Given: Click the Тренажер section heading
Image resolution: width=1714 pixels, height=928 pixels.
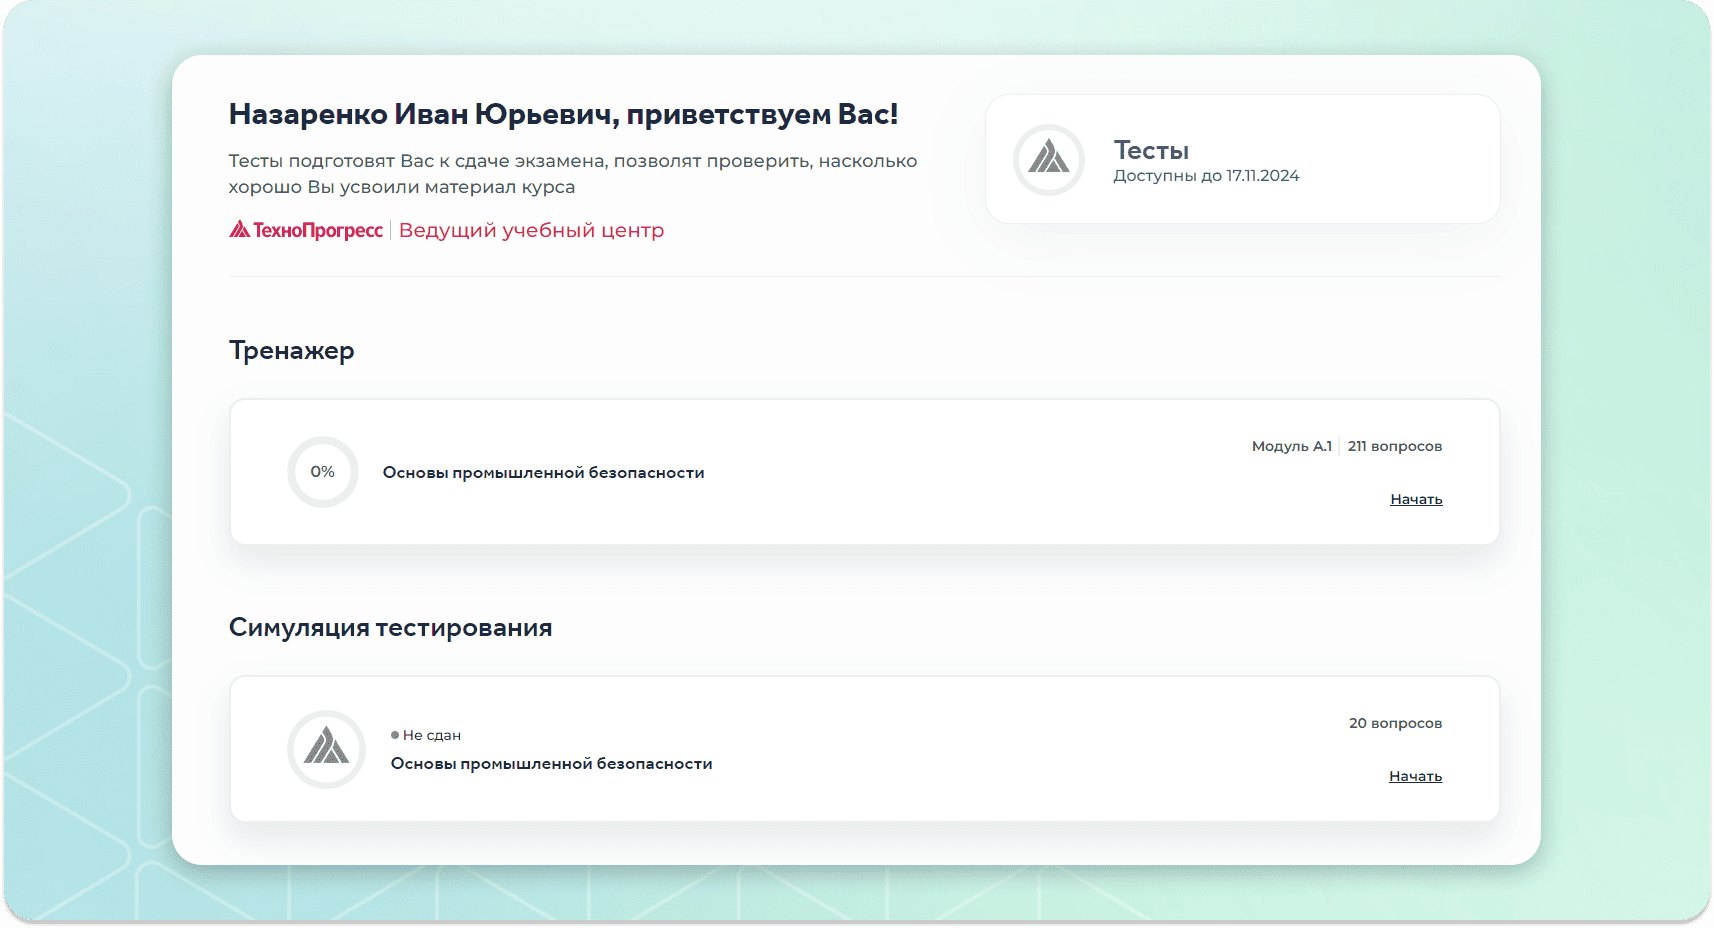Looking at the screenshot, I should [x=291, y=350].
